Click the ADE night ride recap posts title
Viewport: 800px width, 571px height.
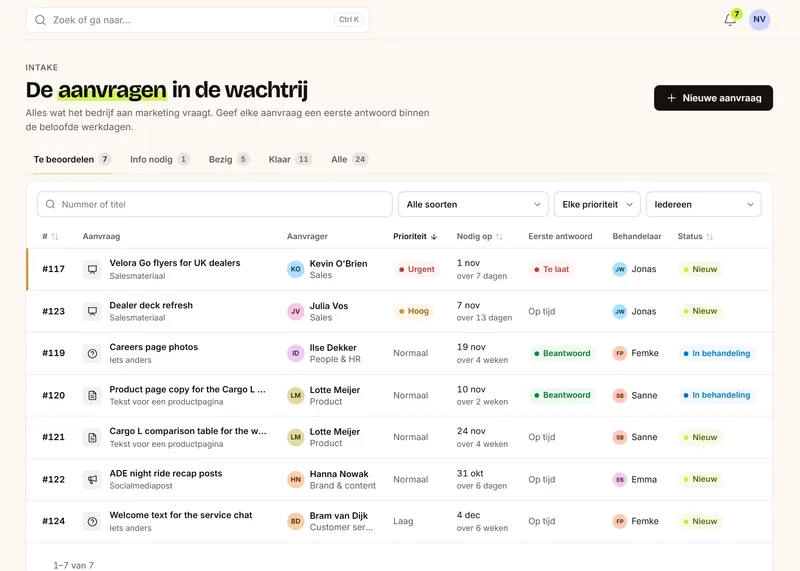(166, 474)
